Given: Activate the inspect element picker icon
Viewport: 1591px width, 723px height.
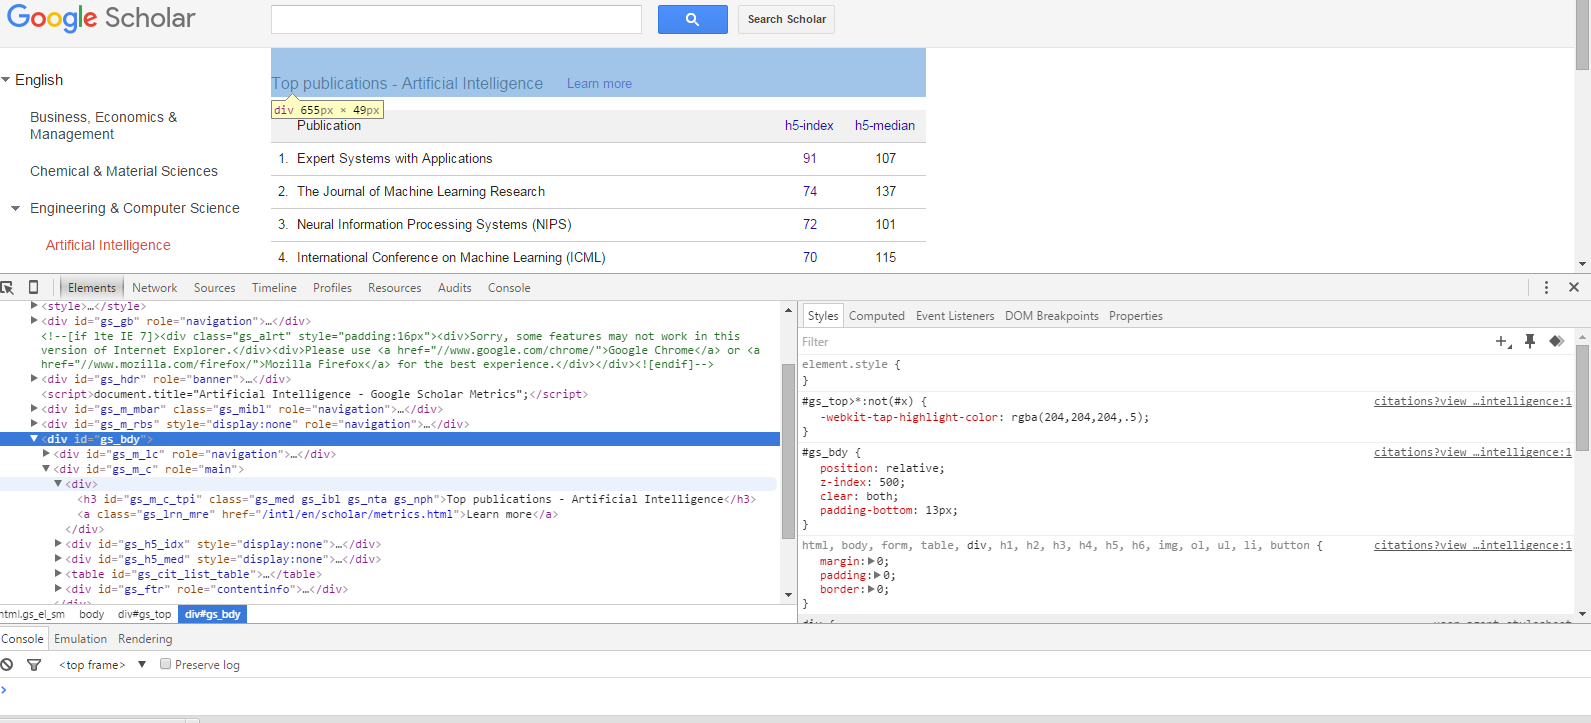Looking at the screenshot, I should [8, 287].
